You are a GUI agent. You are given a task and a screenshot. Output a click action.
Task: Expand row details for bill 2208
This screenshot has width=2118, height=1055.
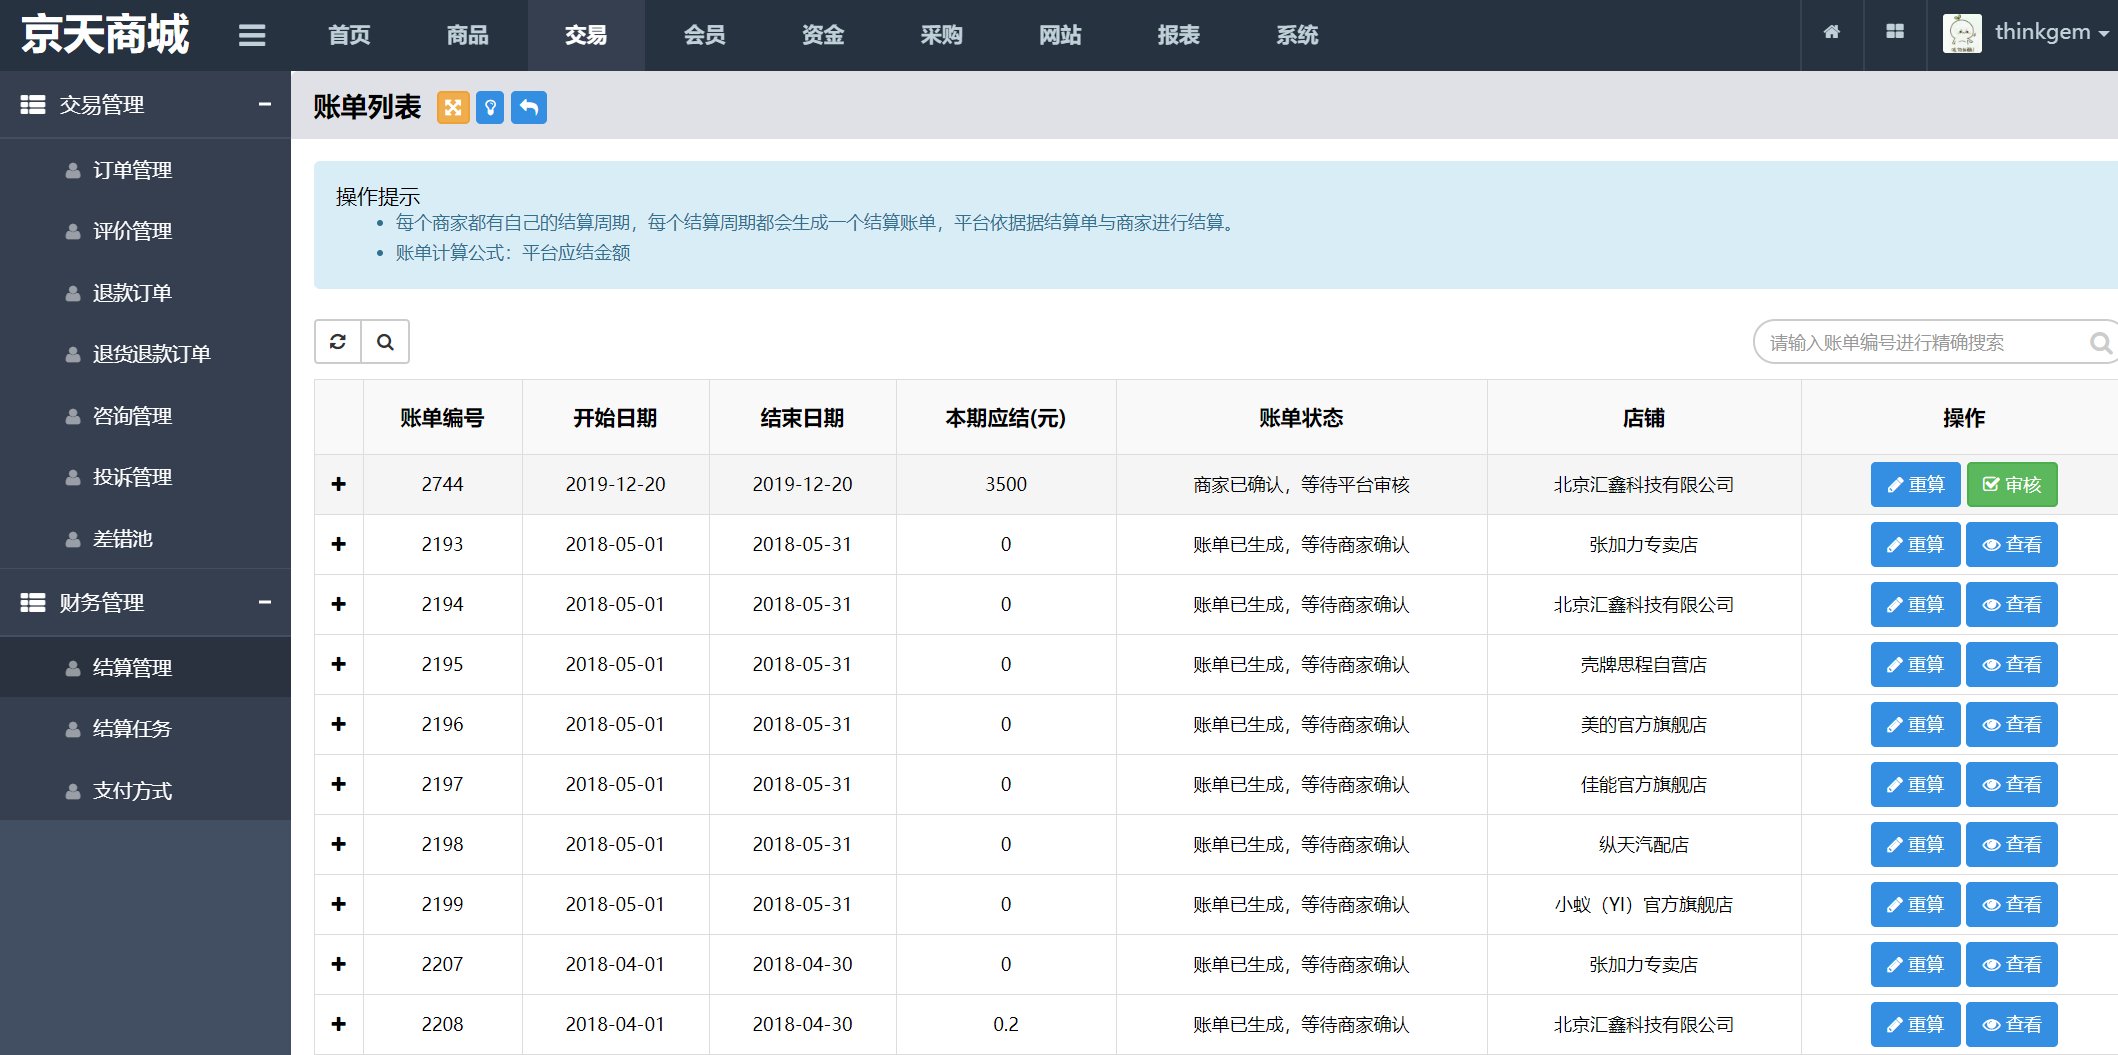point(339,1024)
